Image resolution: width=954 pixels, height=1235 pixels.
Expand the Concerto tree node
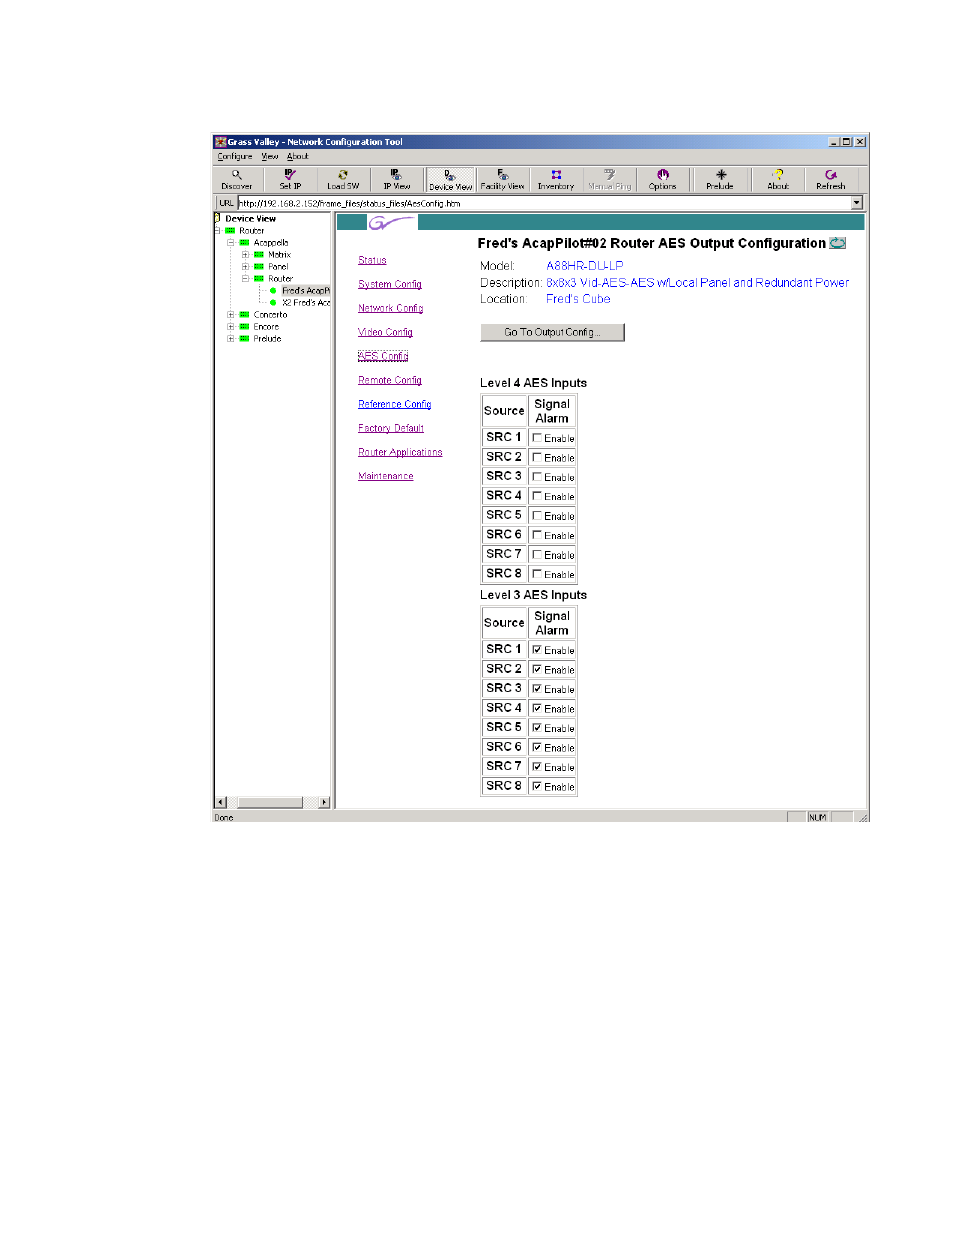coord(230,315)
